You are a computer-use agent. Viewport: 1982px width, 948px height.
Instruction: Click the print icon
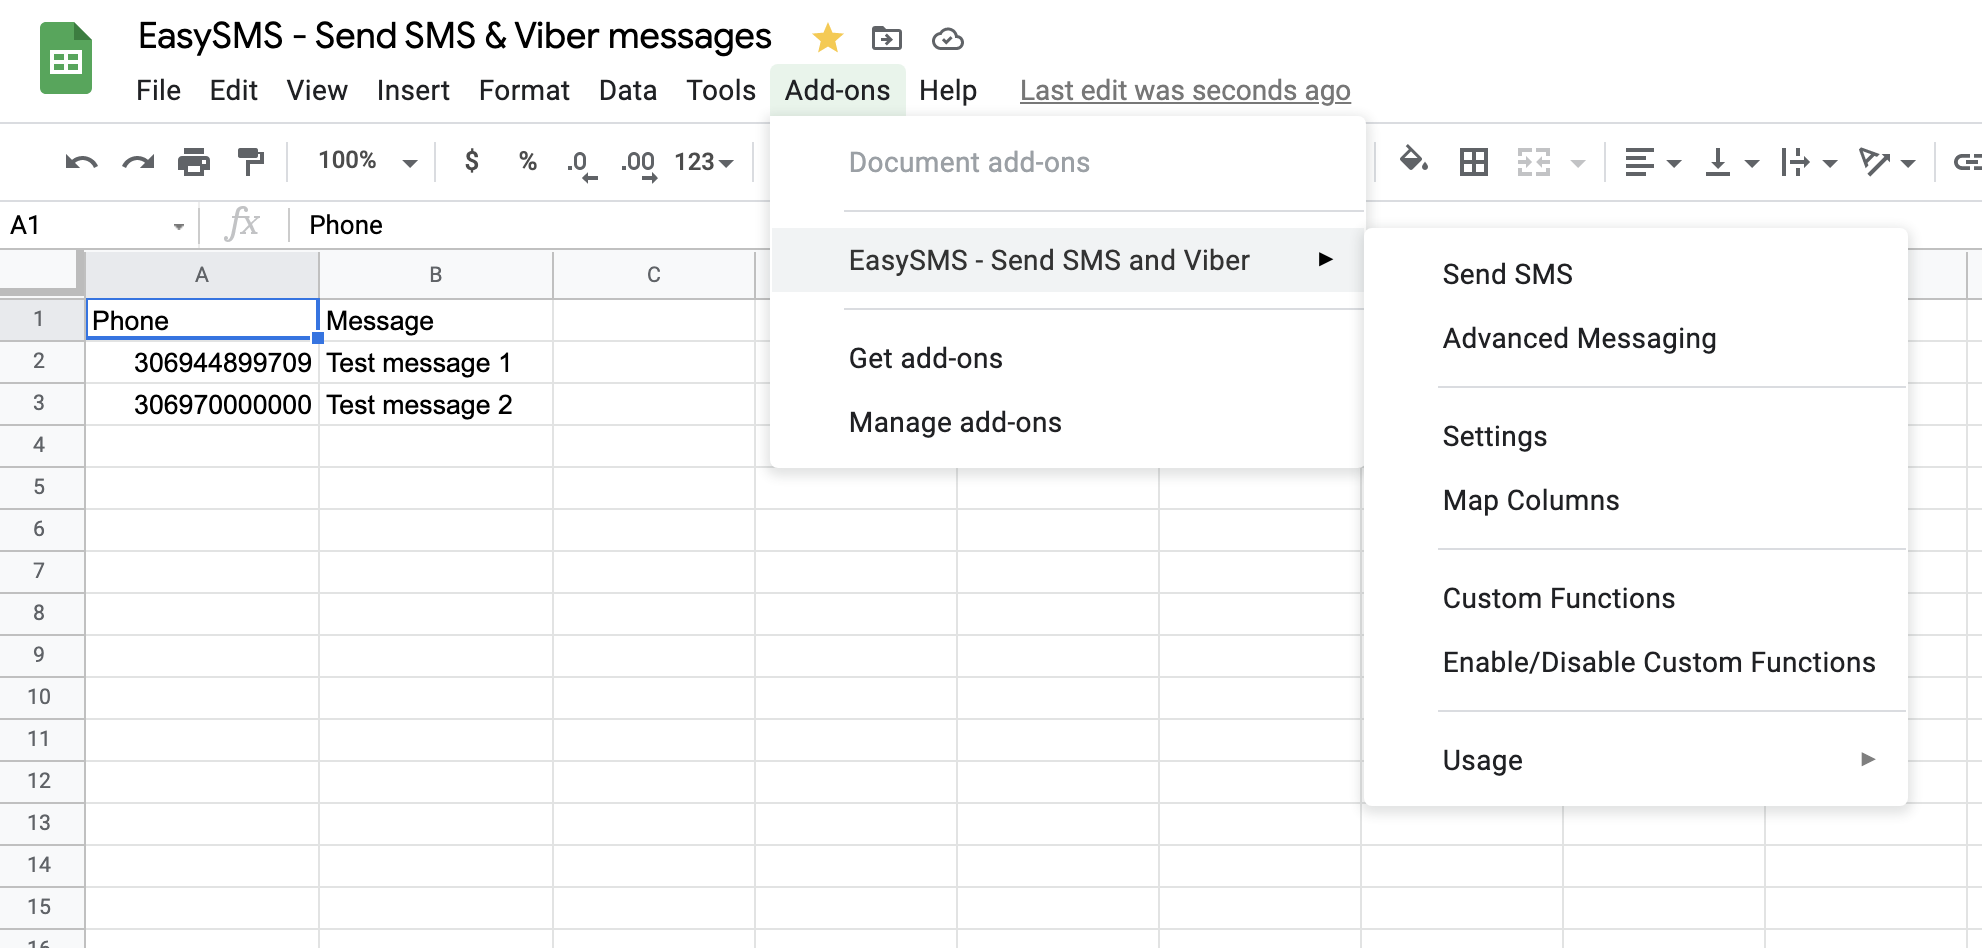pyautogui.click(x=194, y=162)
